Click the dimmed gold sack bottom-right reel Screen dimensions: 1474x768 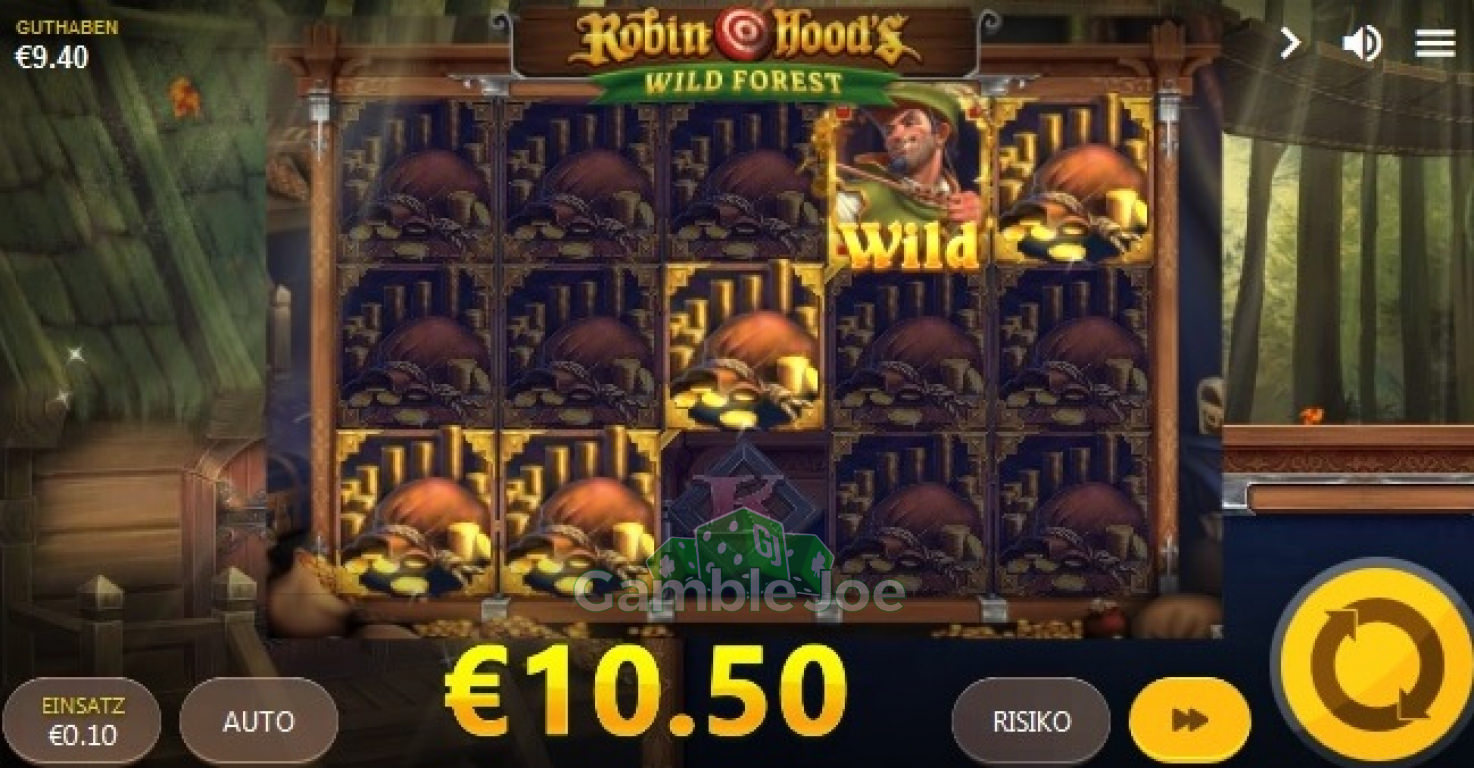coord(1073,512)
